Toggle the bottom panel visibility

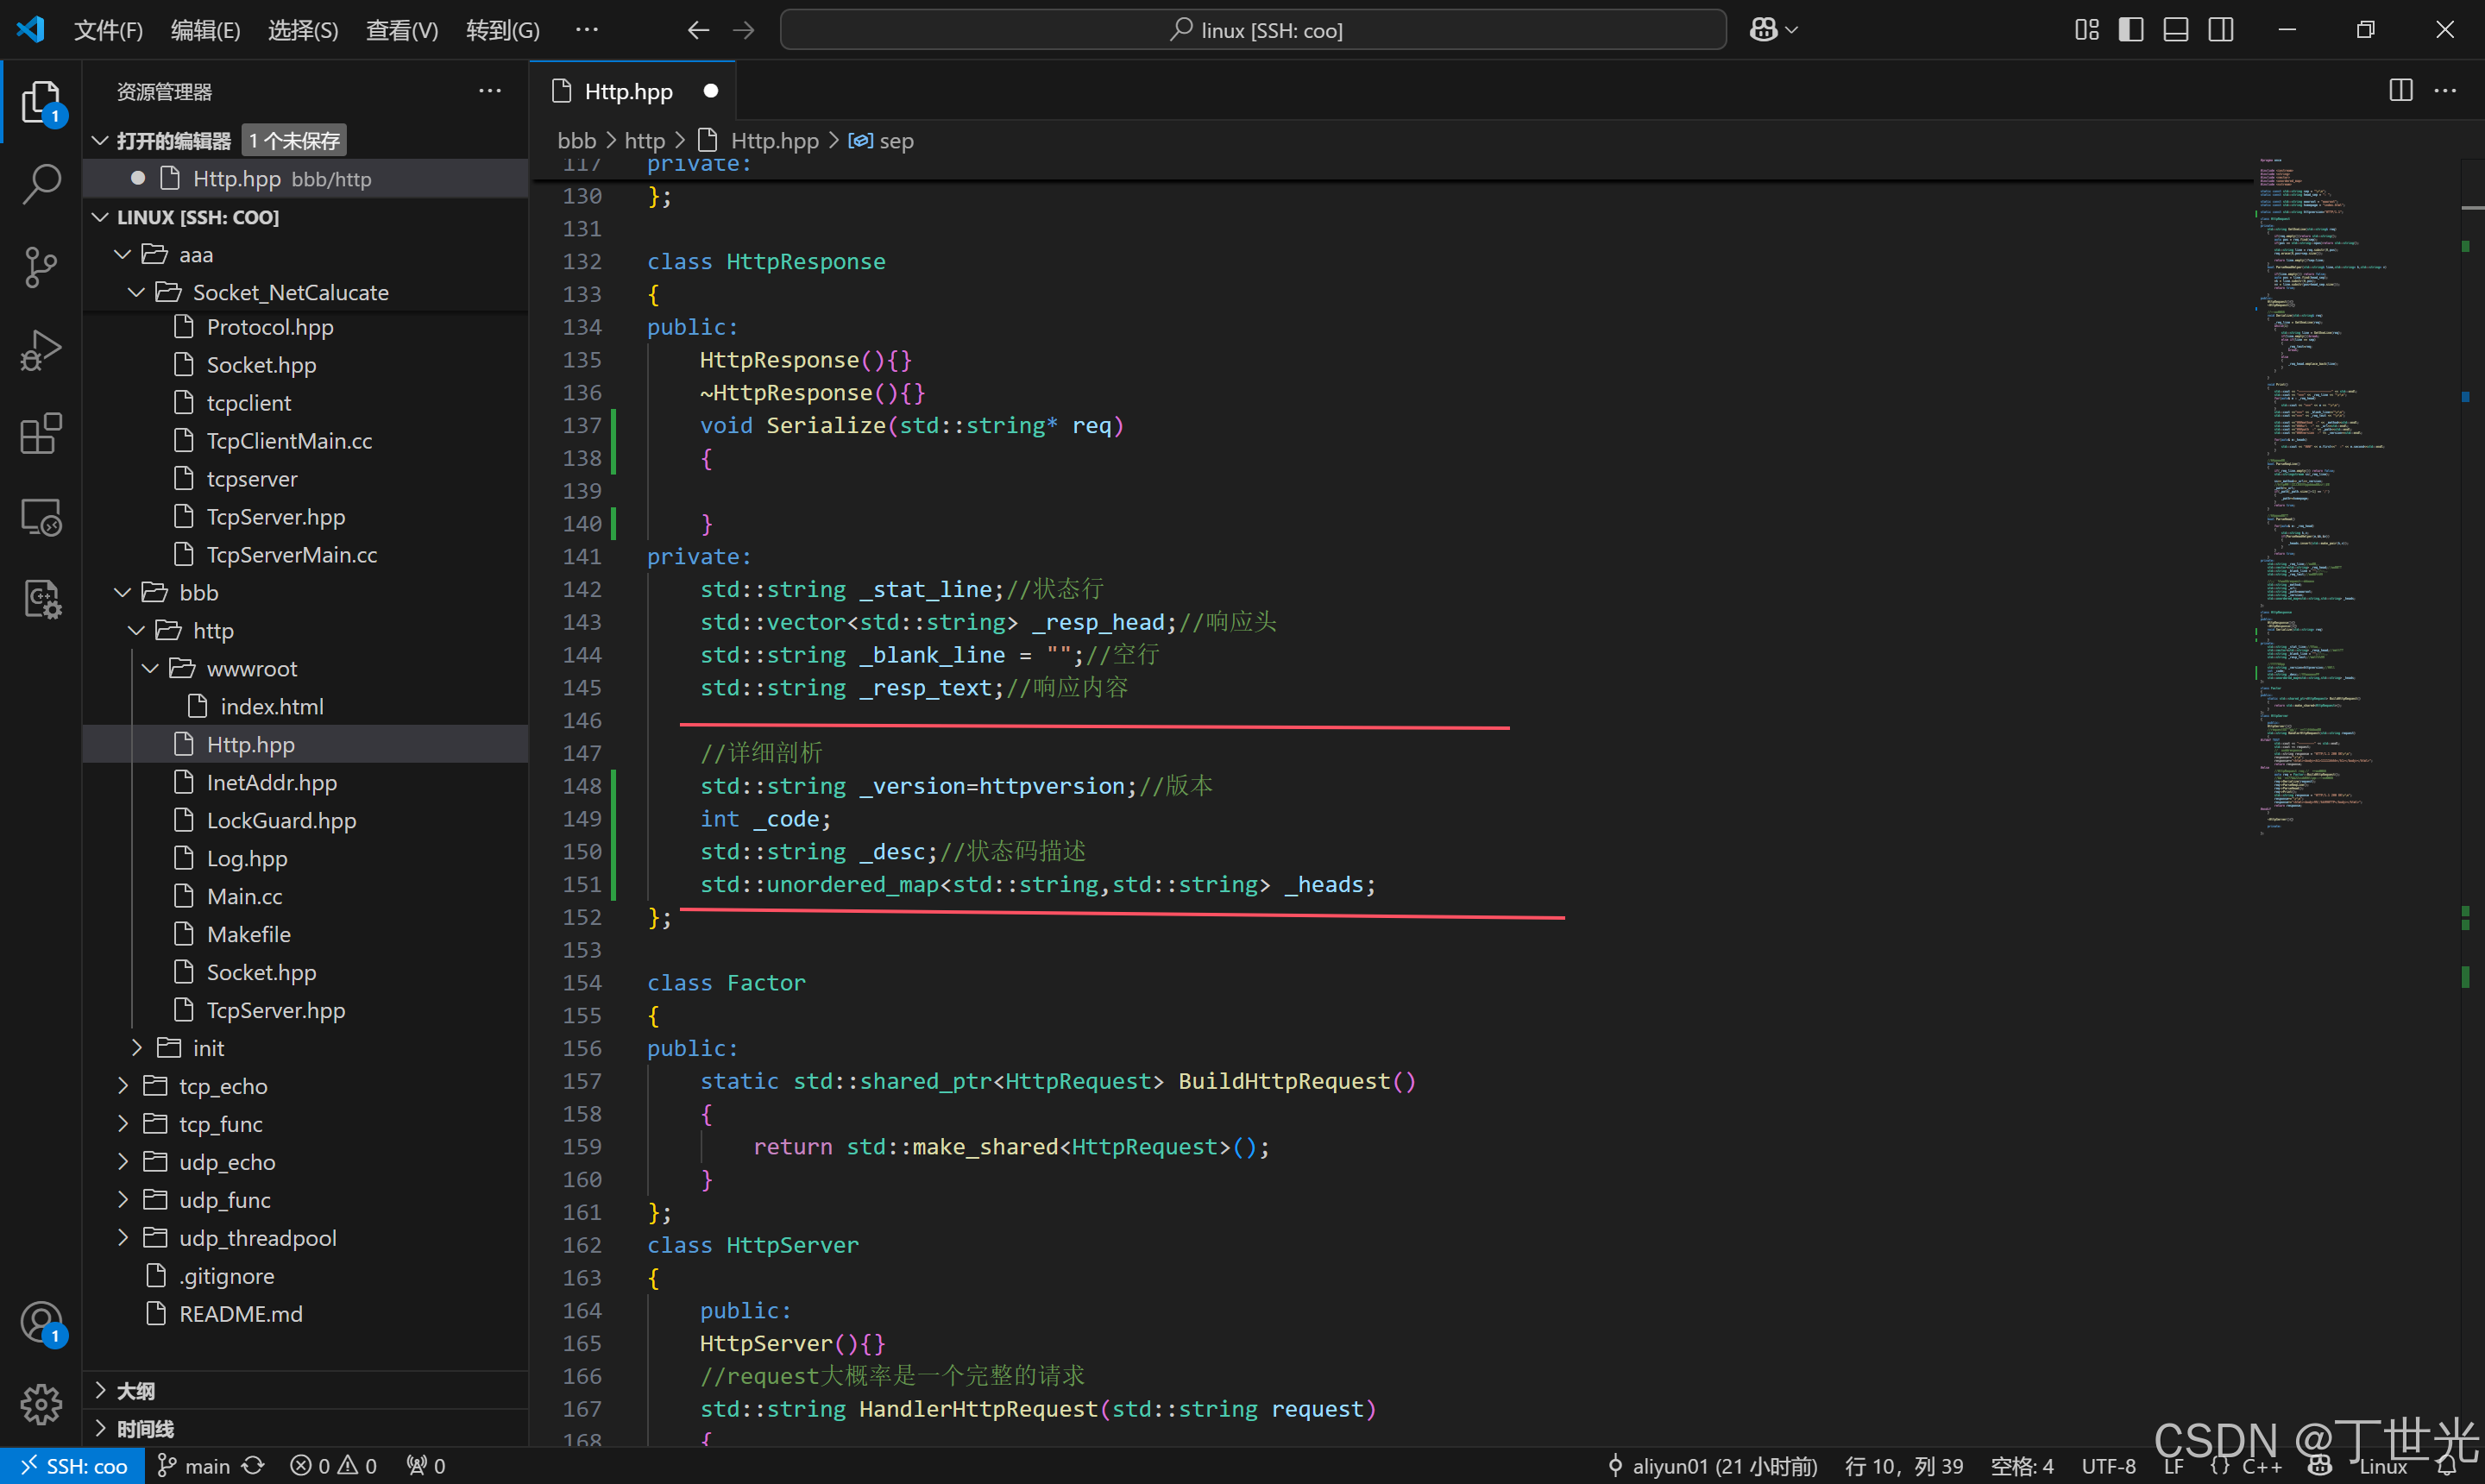point(2176,30)
